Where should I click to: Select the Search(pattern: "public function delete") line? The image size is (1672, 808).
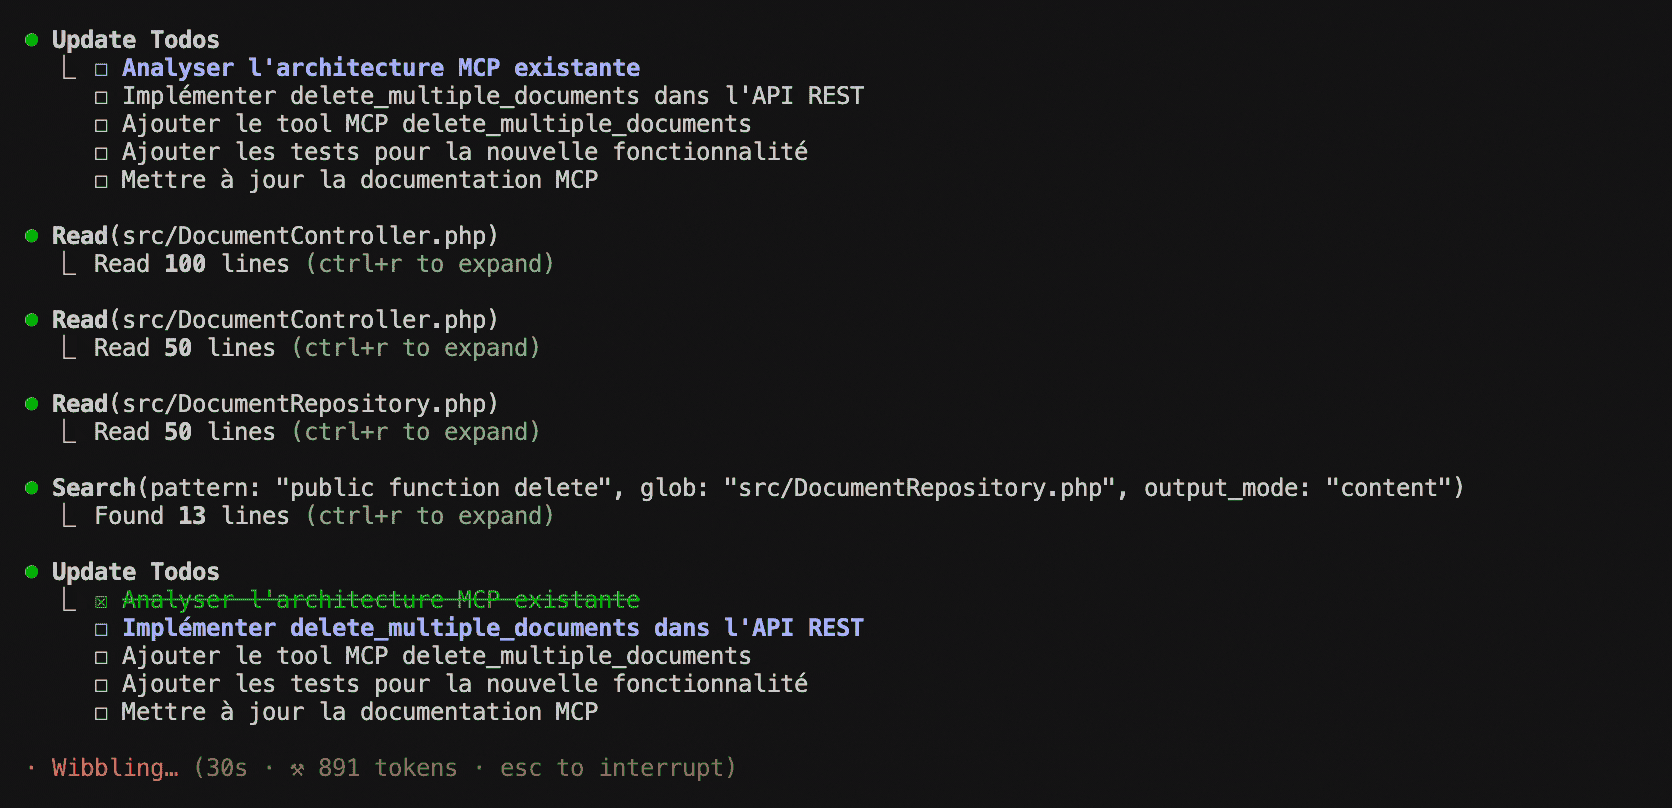pyautogui.click(x=758, y=488)
